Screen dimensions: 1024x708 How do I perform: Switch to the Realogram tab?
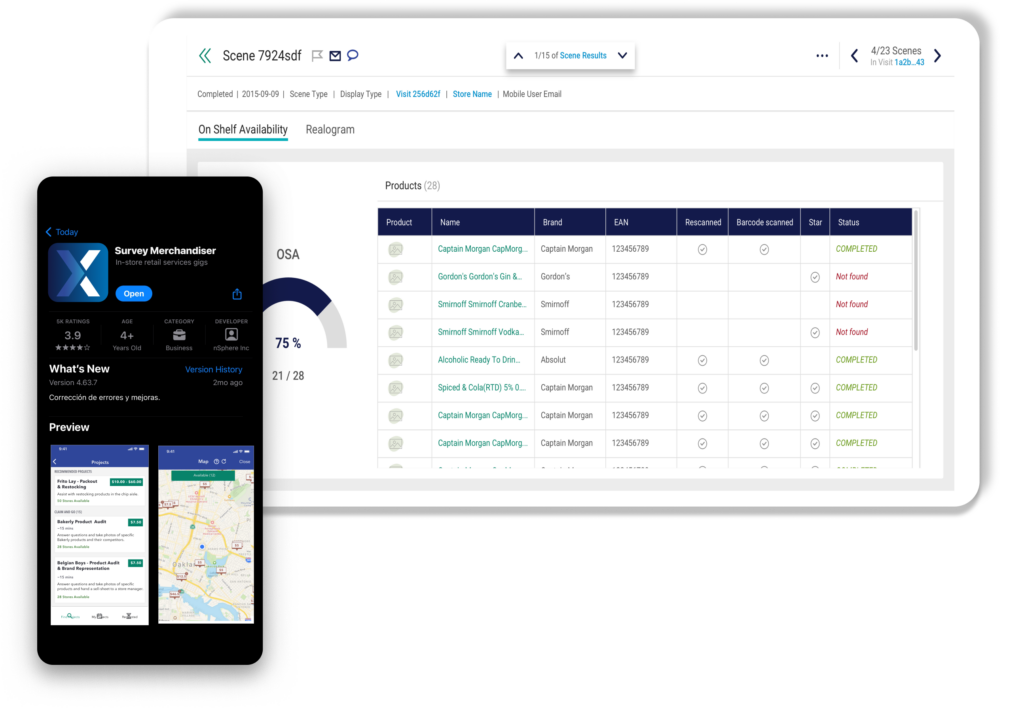pos(330,130)
